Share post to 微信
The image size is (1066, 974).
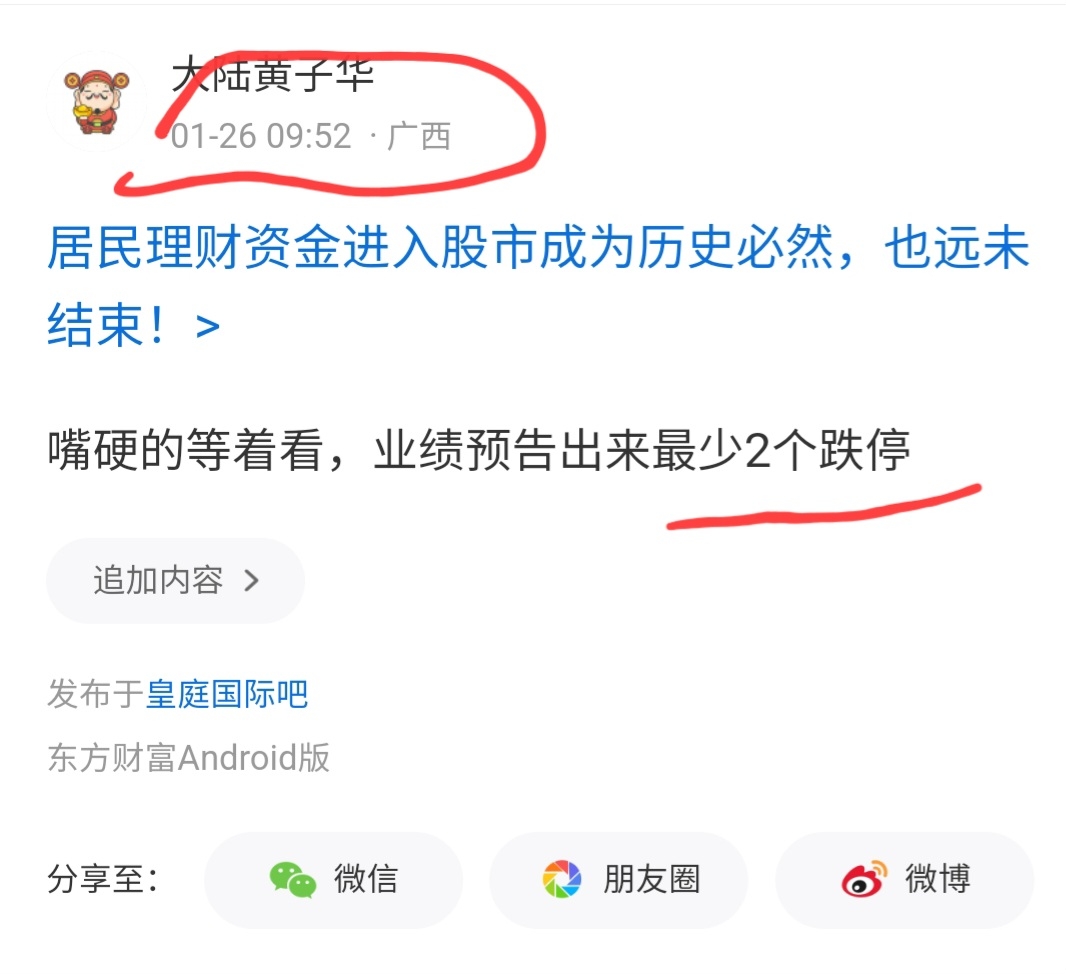pos(333,880)
